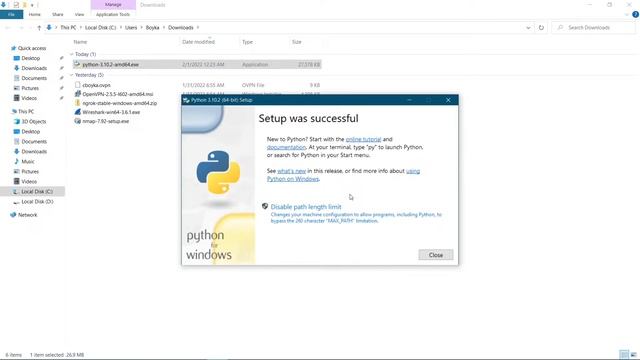Click This PC in the breadcrumb path
640x360 pixels.
click(68, 28)
